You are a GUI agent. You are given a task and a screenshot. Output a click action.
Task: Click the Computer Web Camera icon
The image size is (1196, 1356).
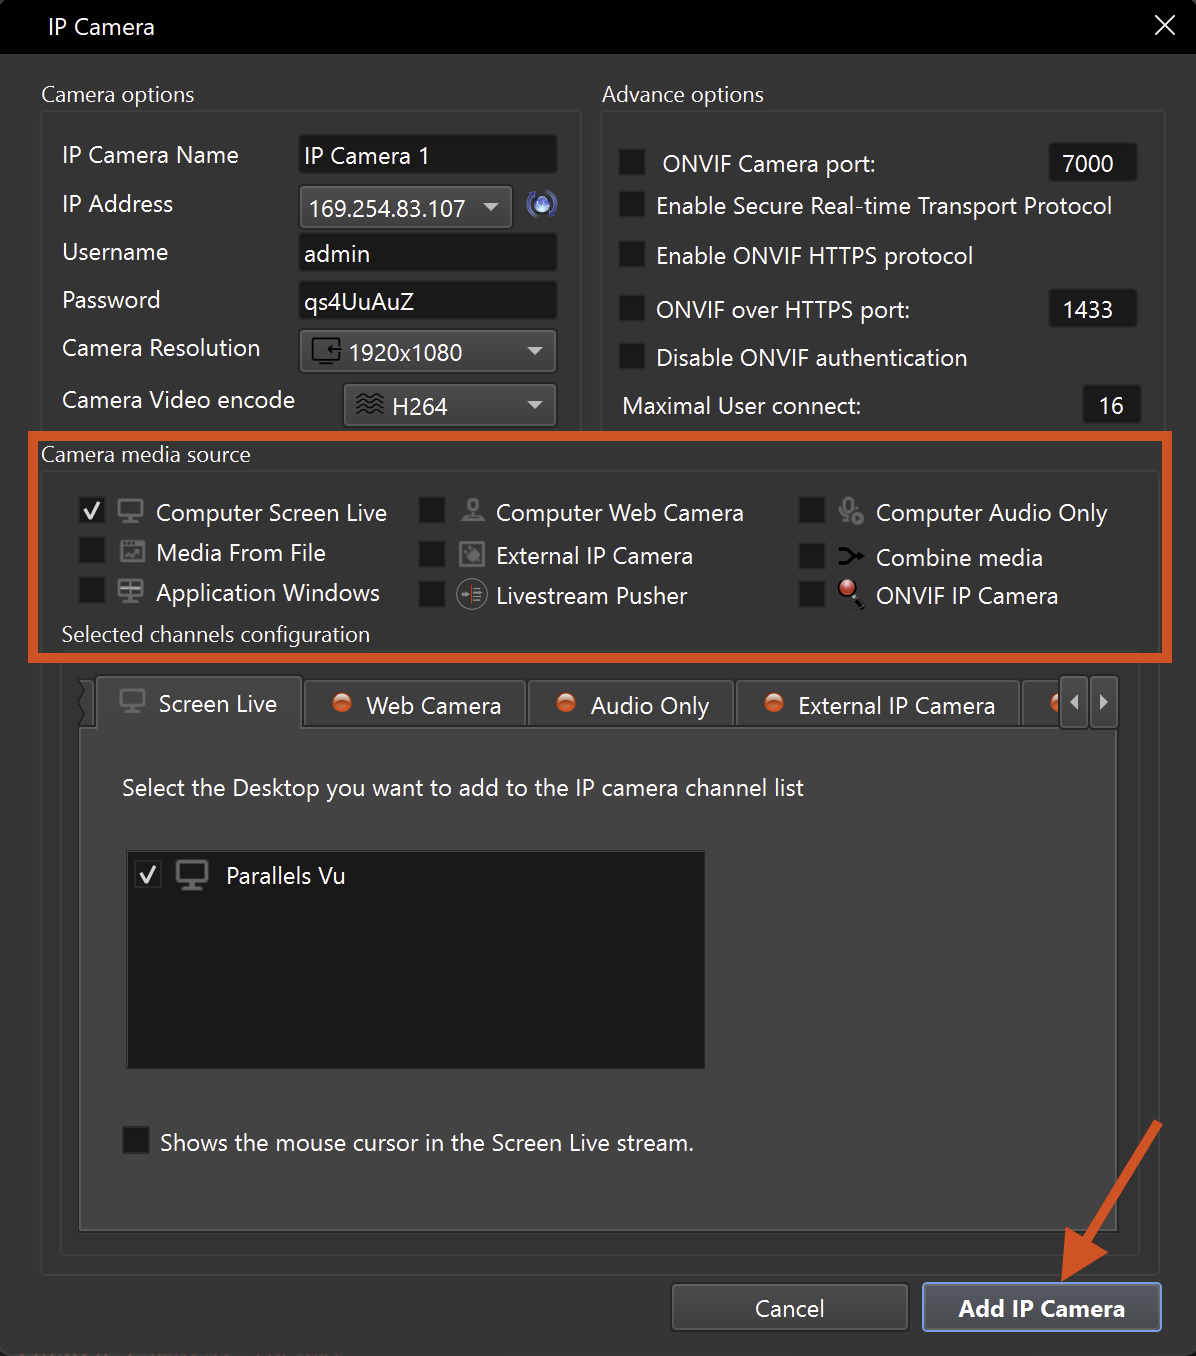coord(472,511)
